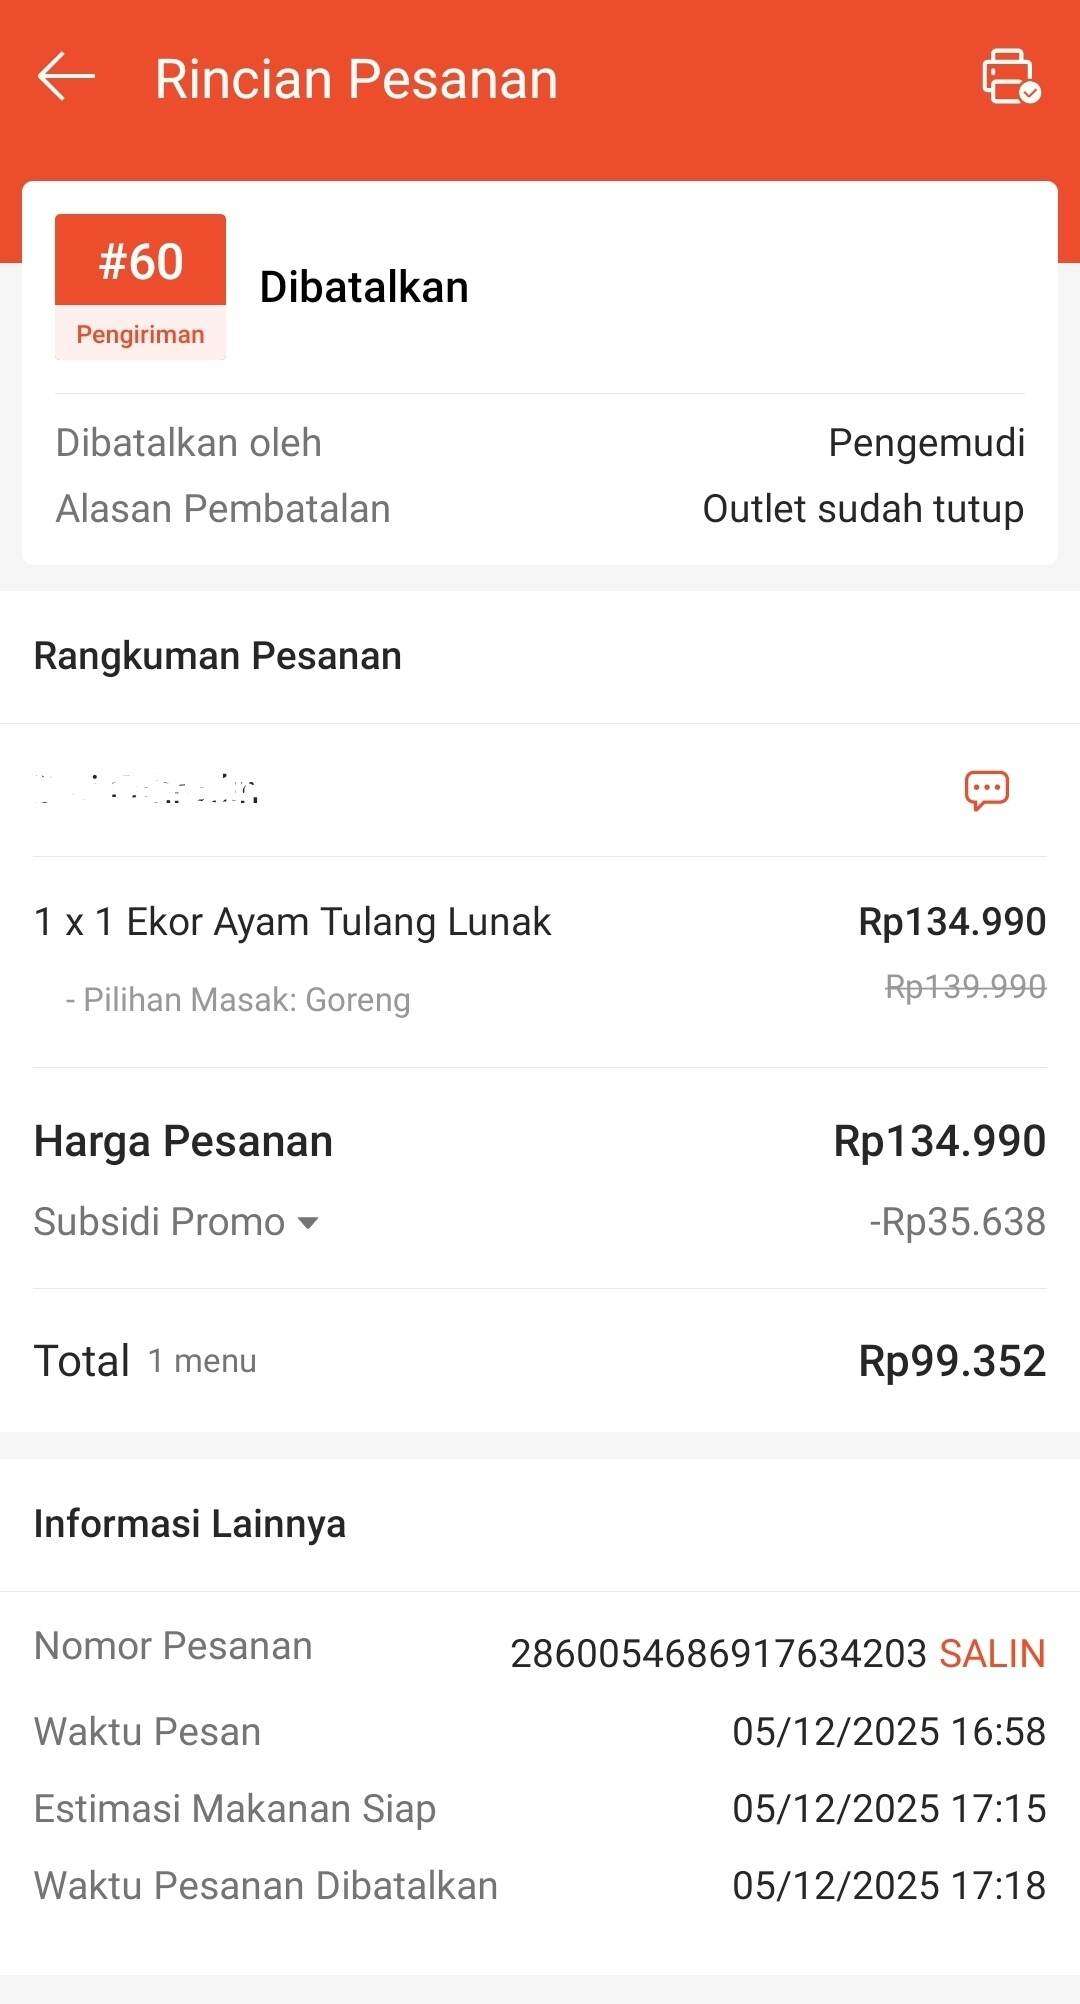Tap the back arrow icon
Image resolution: width=1080 pixels, height=2004 pixels.
click(x=66, y=78)
